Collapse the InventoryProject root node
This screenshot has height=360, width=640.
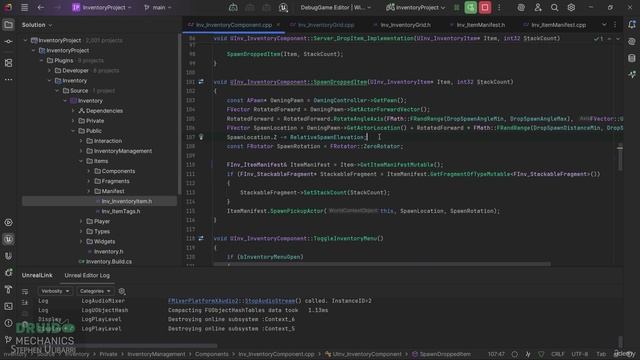coord(26,40)
